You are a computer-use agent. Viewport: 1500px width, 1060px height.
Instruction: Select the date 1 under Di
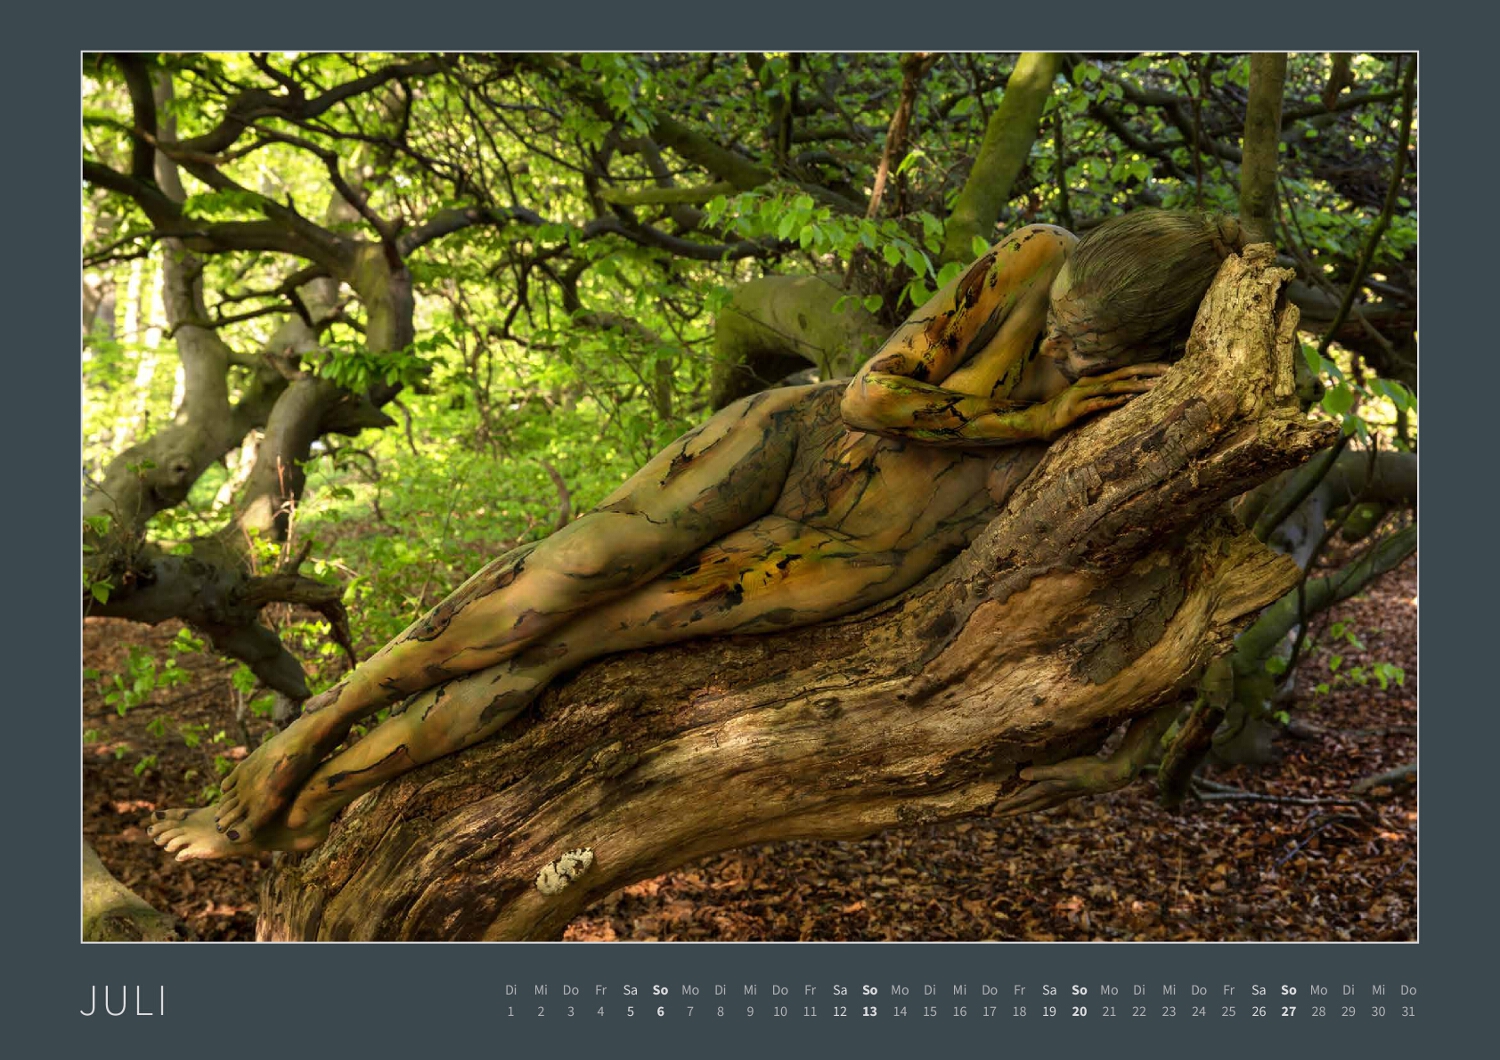pyautogui.click(x=511, y=1011)
